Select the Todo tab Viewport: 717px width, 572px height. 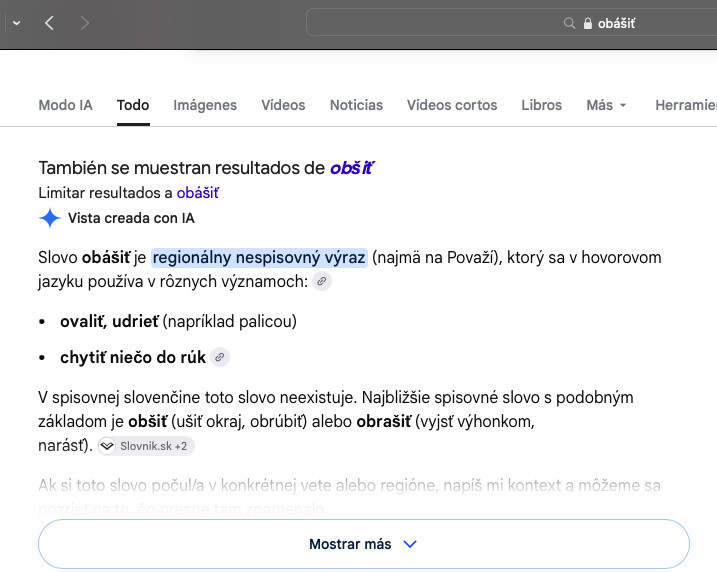point(133,105)
